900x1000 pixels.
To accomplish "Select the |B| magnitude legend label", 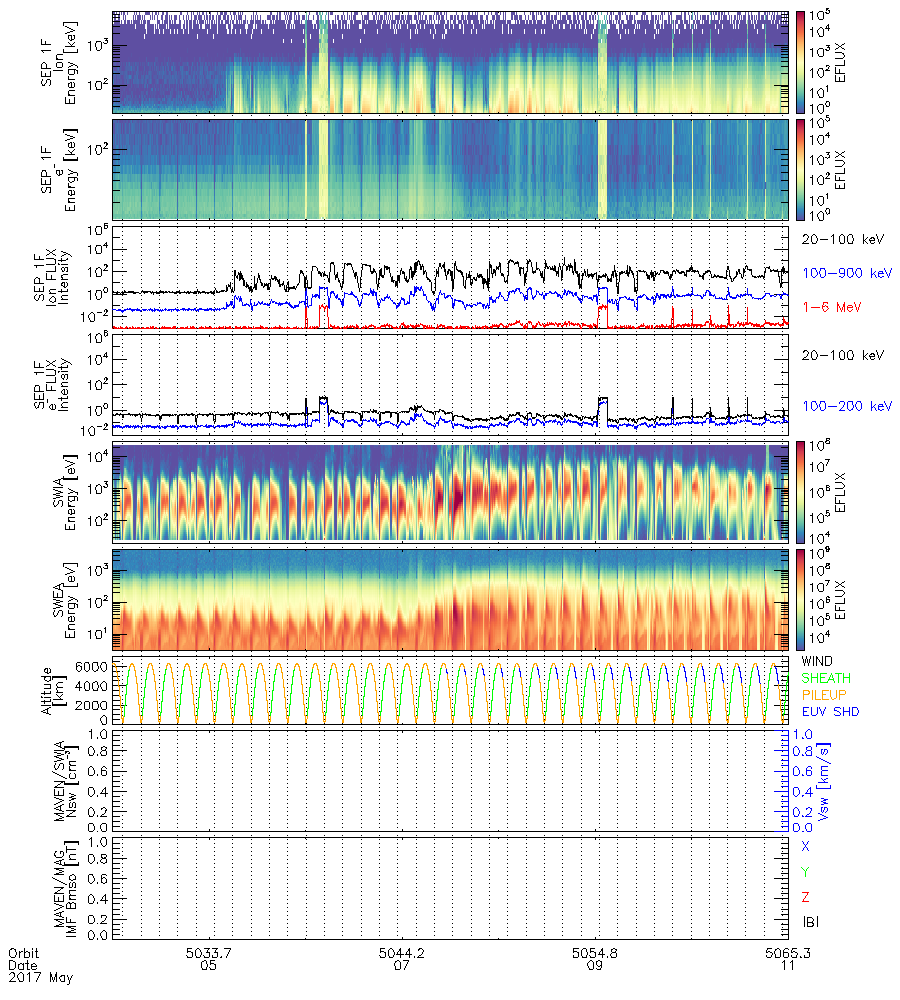I will [810, 921].
